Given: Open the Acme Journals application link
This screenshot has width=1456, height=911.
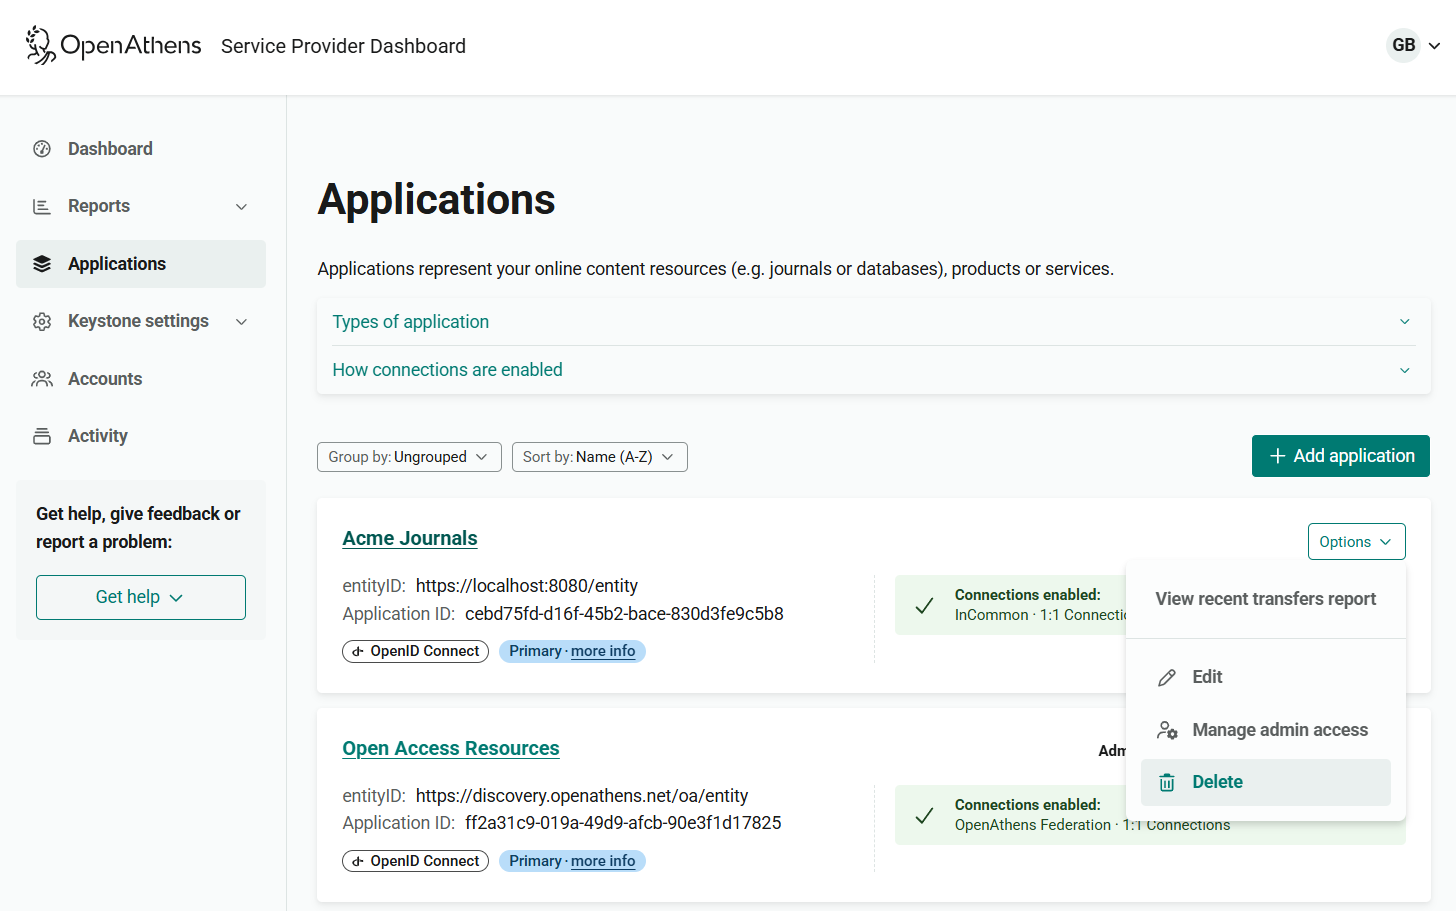Looking at the screenshot, I should (x=410, y=538).
